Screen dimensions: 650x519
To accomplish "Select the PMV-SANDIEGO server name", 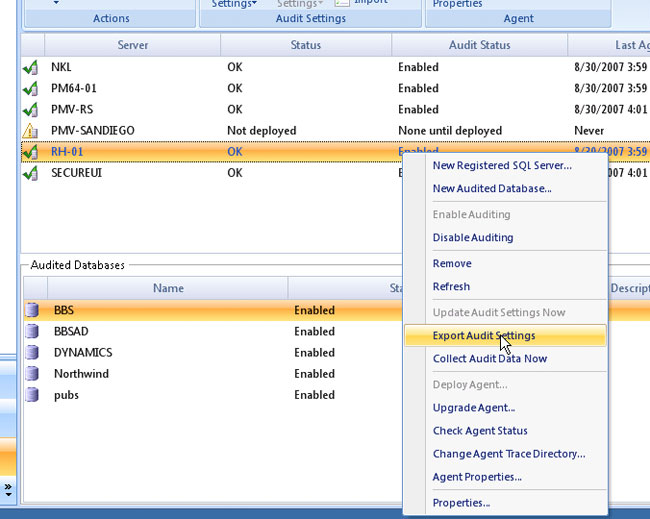I will click(x=93, y=131).
